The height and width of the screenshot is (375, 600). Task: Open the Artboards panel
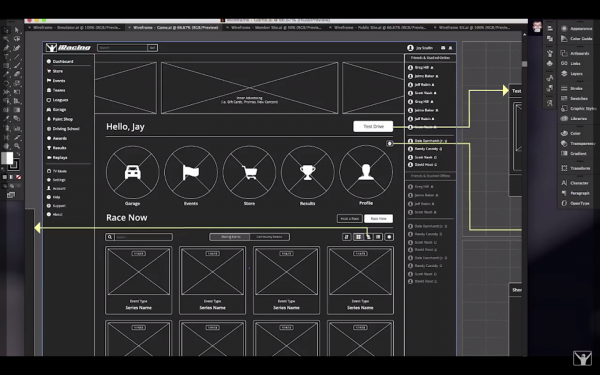[x=576, y=53]
